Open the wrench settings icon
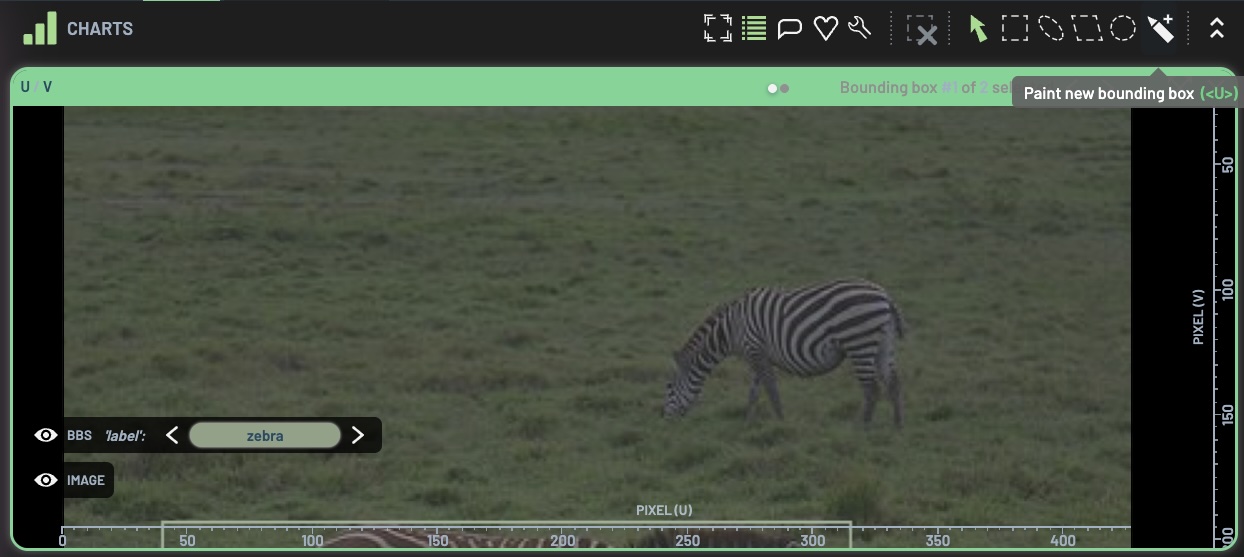 click(x=860, y=28)
